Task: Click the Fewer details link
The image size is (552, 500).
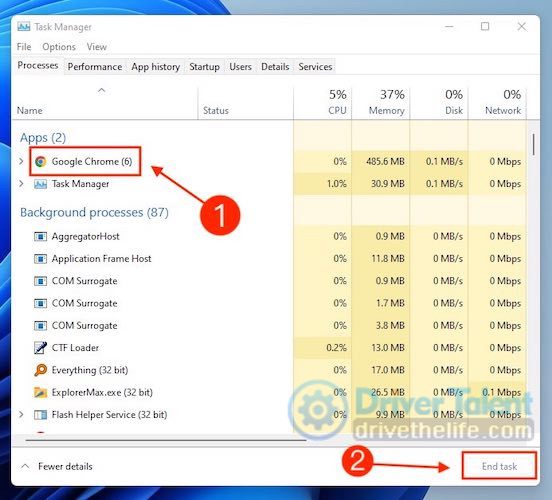Action: 65,467
